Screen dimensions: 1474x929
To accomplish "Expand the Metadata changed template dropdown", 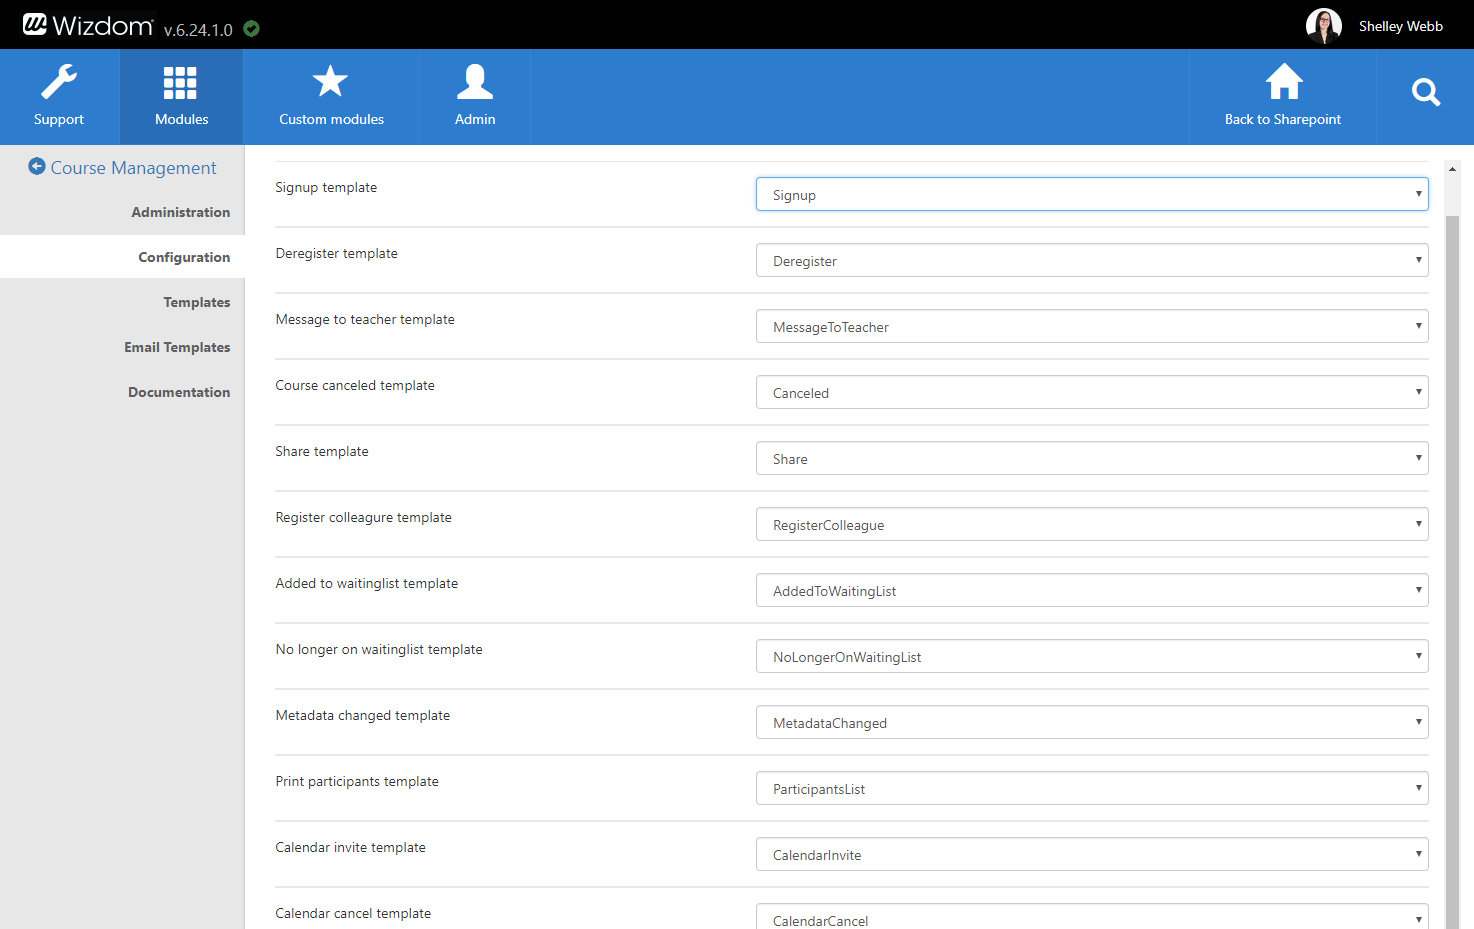I will (x=1091, y=723).
